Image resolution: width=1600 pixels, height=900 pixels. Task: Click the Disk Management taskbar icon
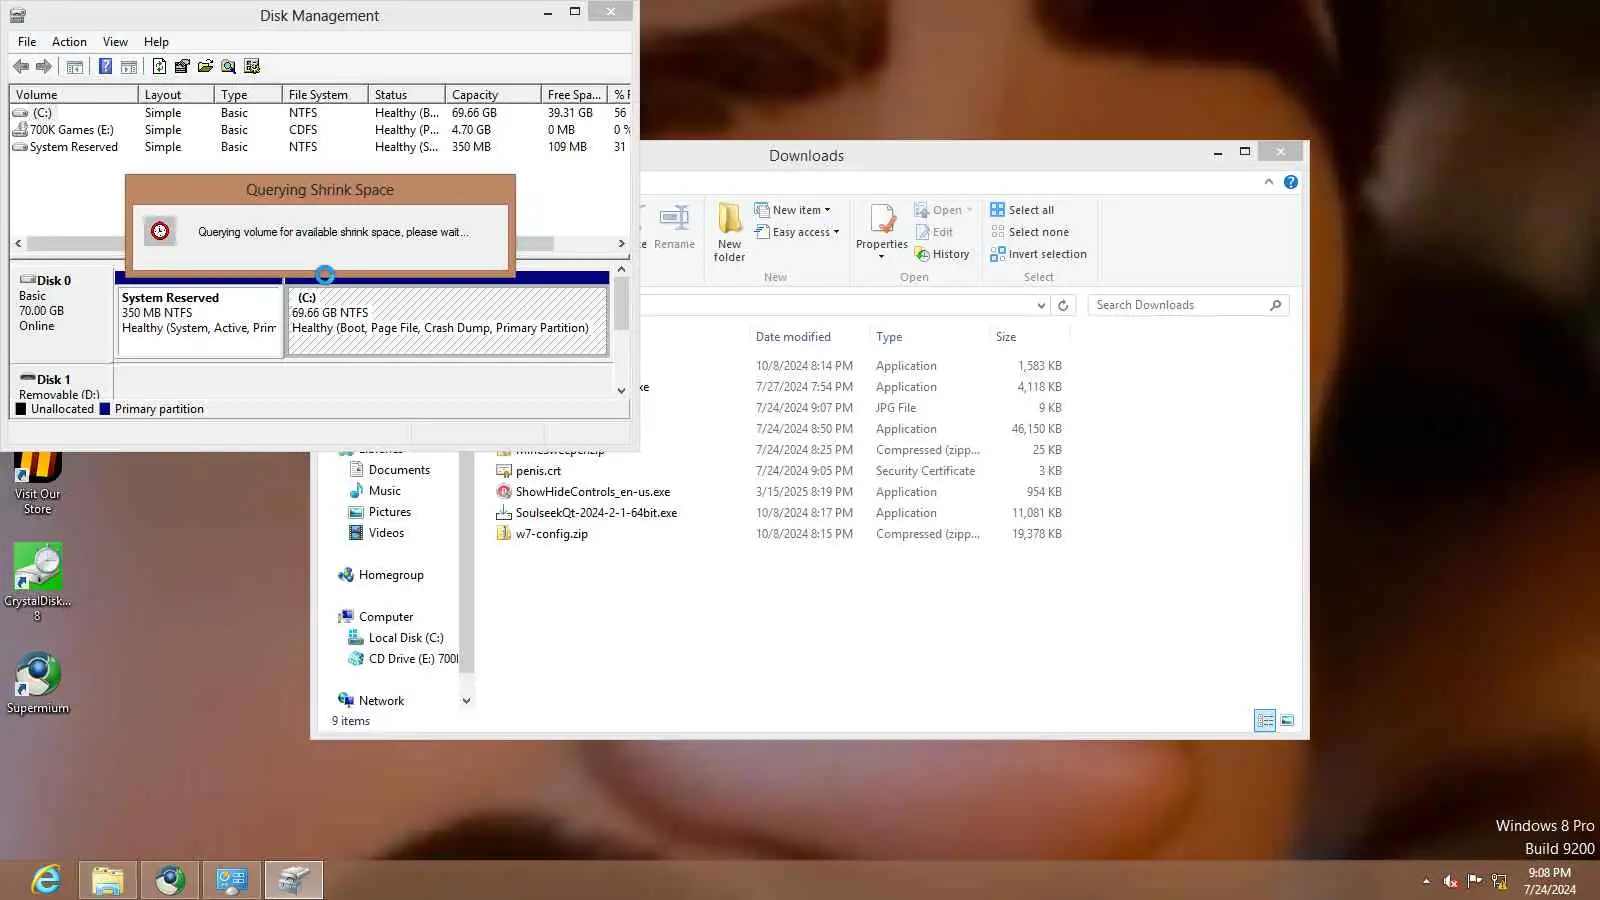(294, 880)
